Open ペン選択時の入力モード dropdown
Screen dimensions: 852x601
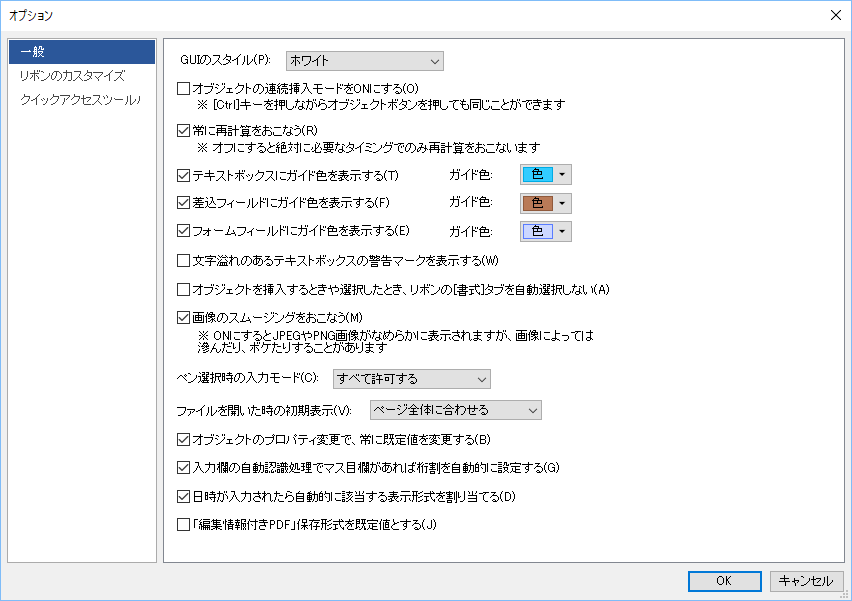(411, 379)
